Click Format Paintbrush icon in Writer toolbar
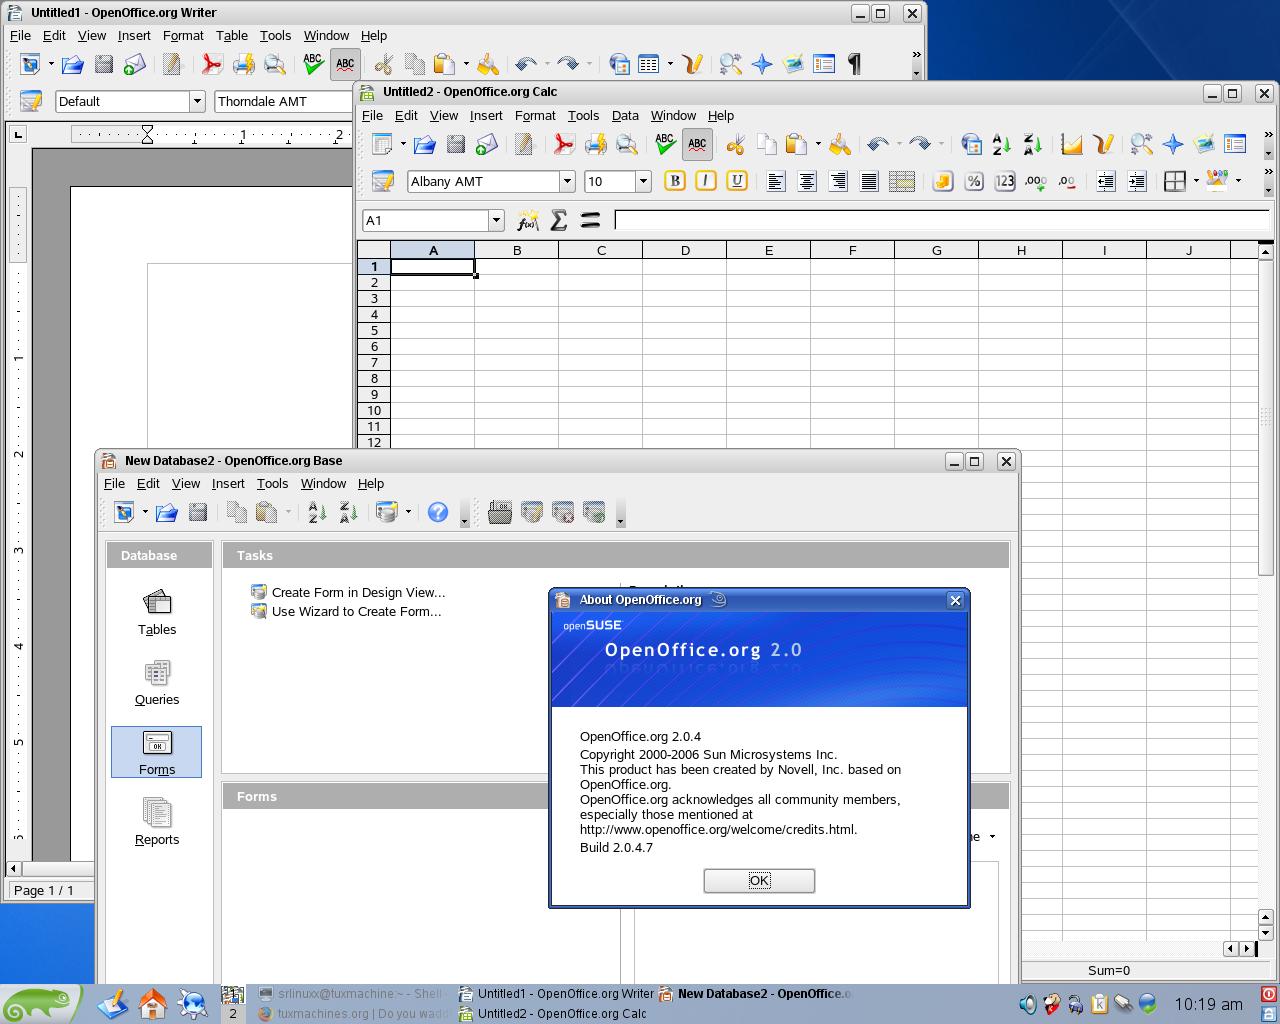This screenshot has height=1024, width=1280. (x=488, y=64)
